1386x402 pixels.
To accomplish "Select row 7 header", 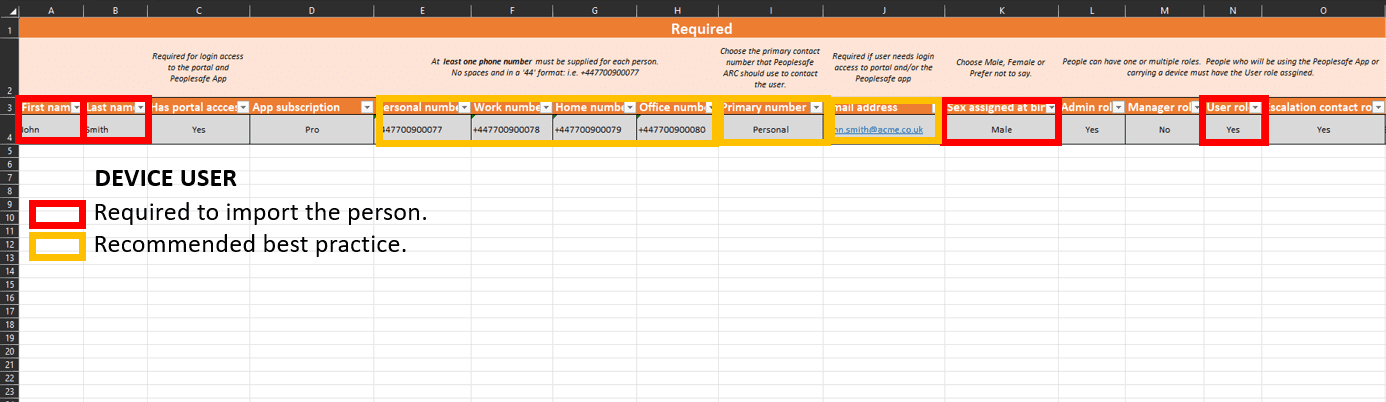I will (x=9, y=176).
